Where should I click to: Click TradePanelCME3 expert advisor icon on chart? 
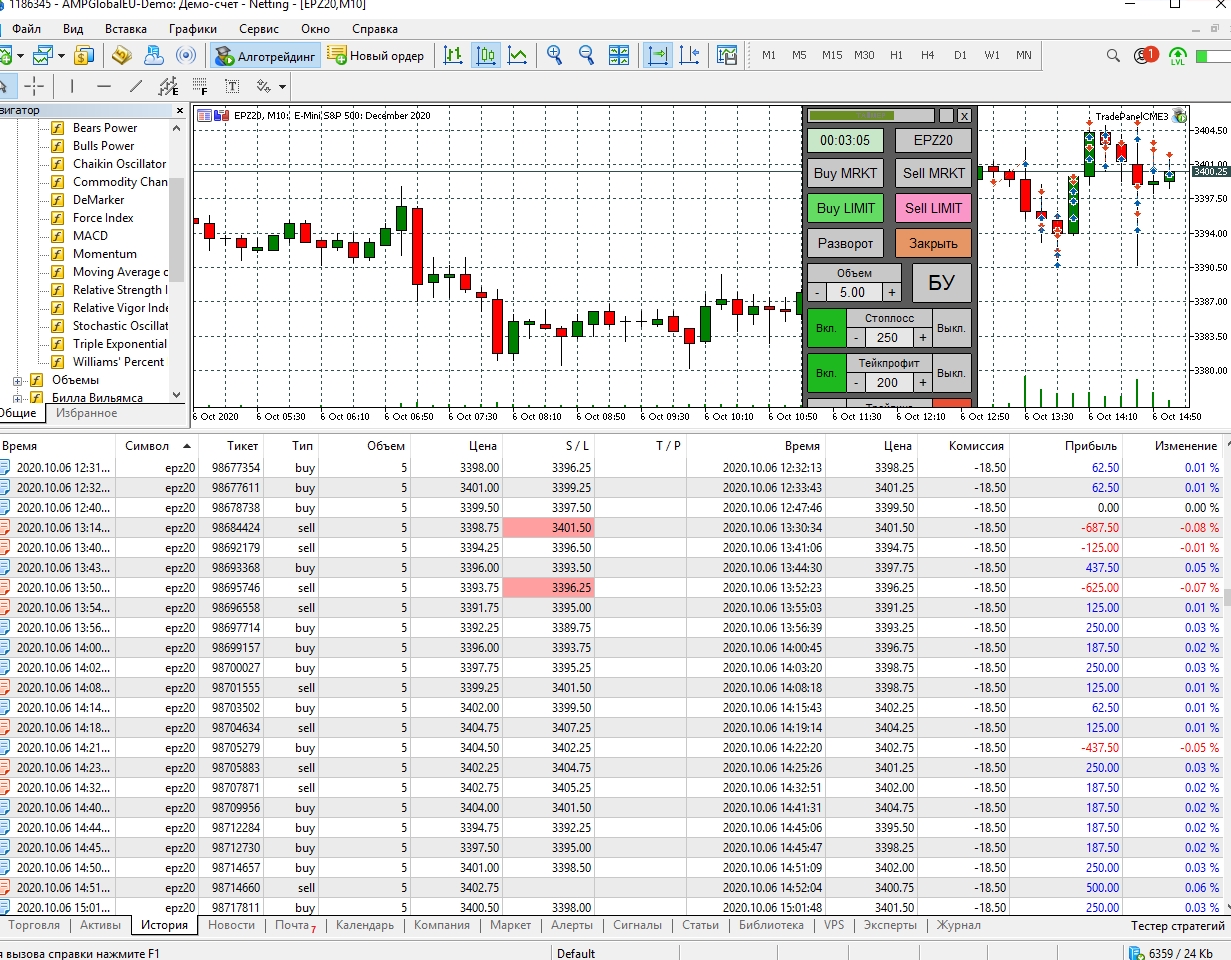(1180, 116)
